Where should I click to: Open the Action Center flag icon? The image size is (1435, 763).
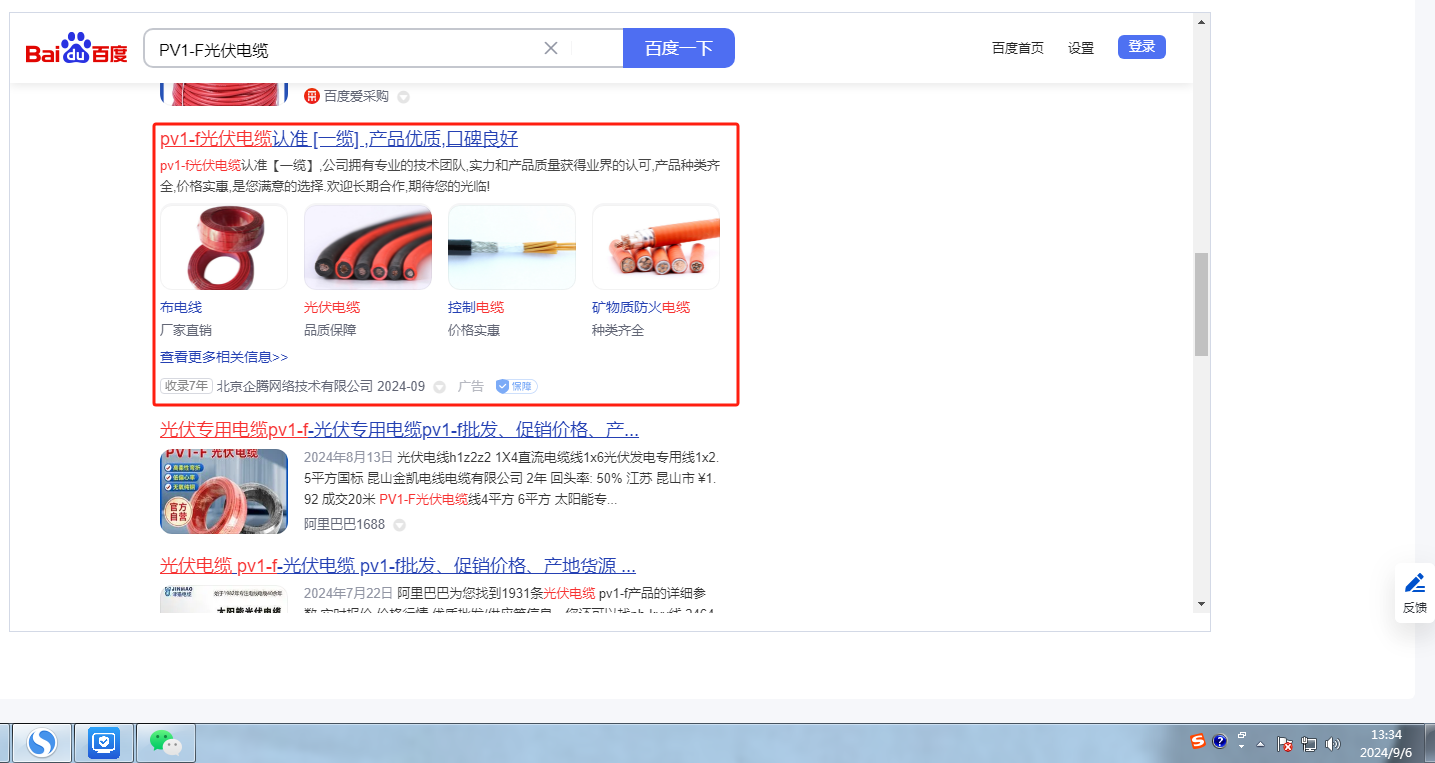1286,744
